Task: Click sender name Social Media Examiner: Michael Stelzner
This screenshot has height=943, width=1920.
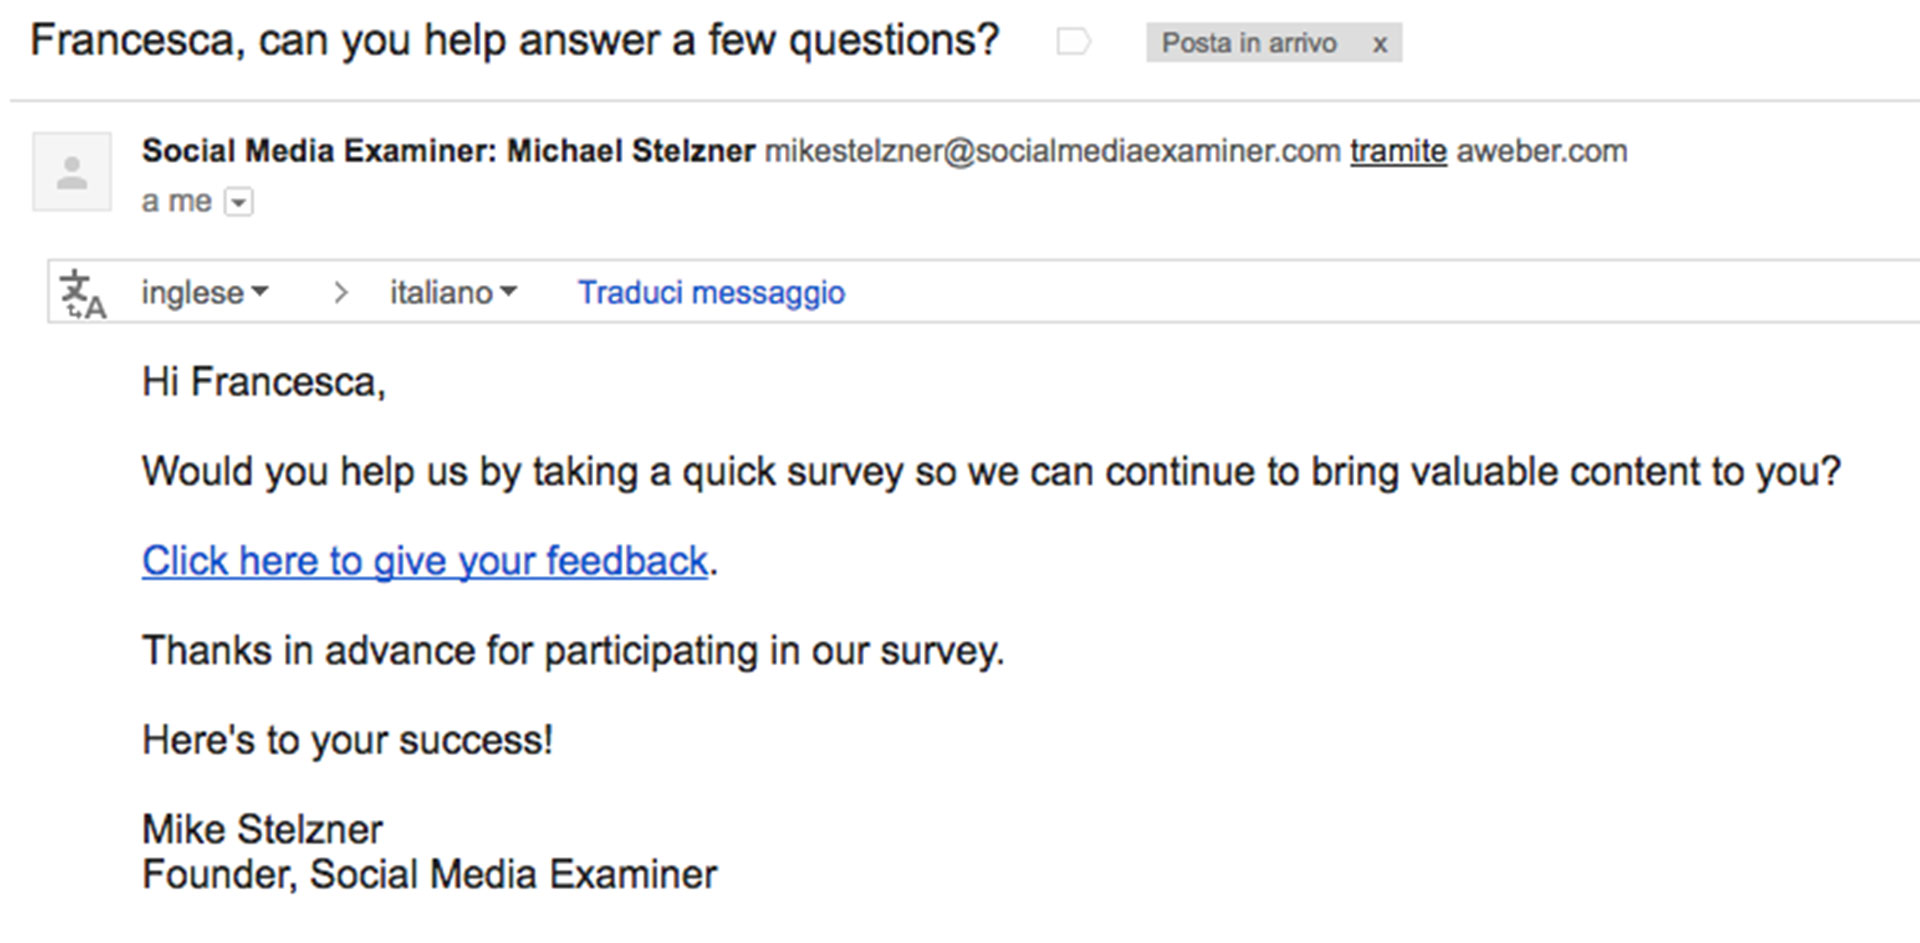Action: click(x=448, y=151)
